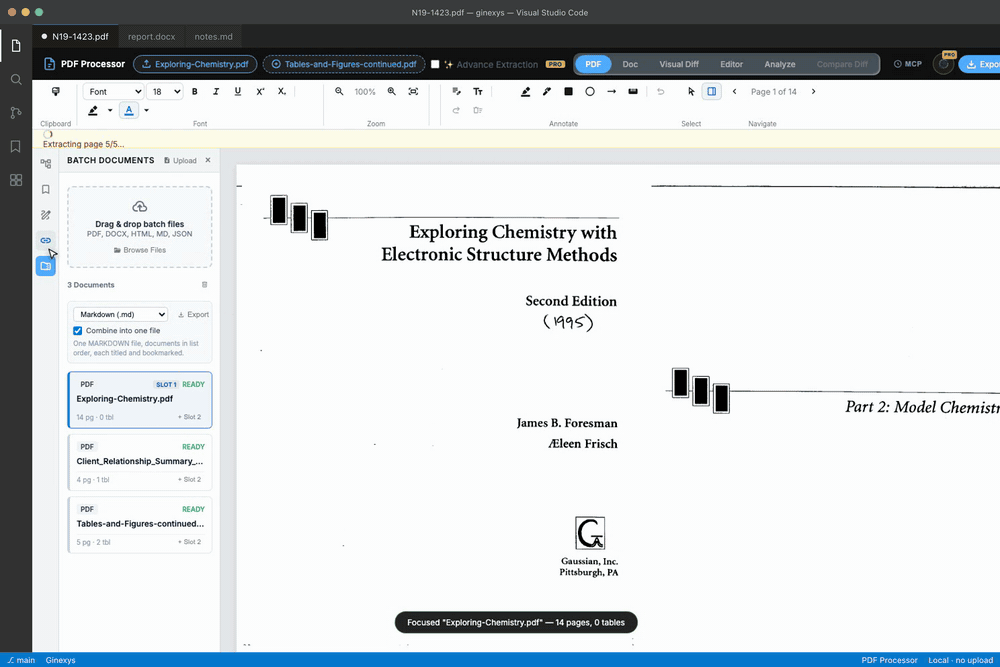Enable the Advance Extraction checkbox
Image resolution: width=1000 pixels, height=667 pixels.
pyautogui.click(x=435, y=64)
